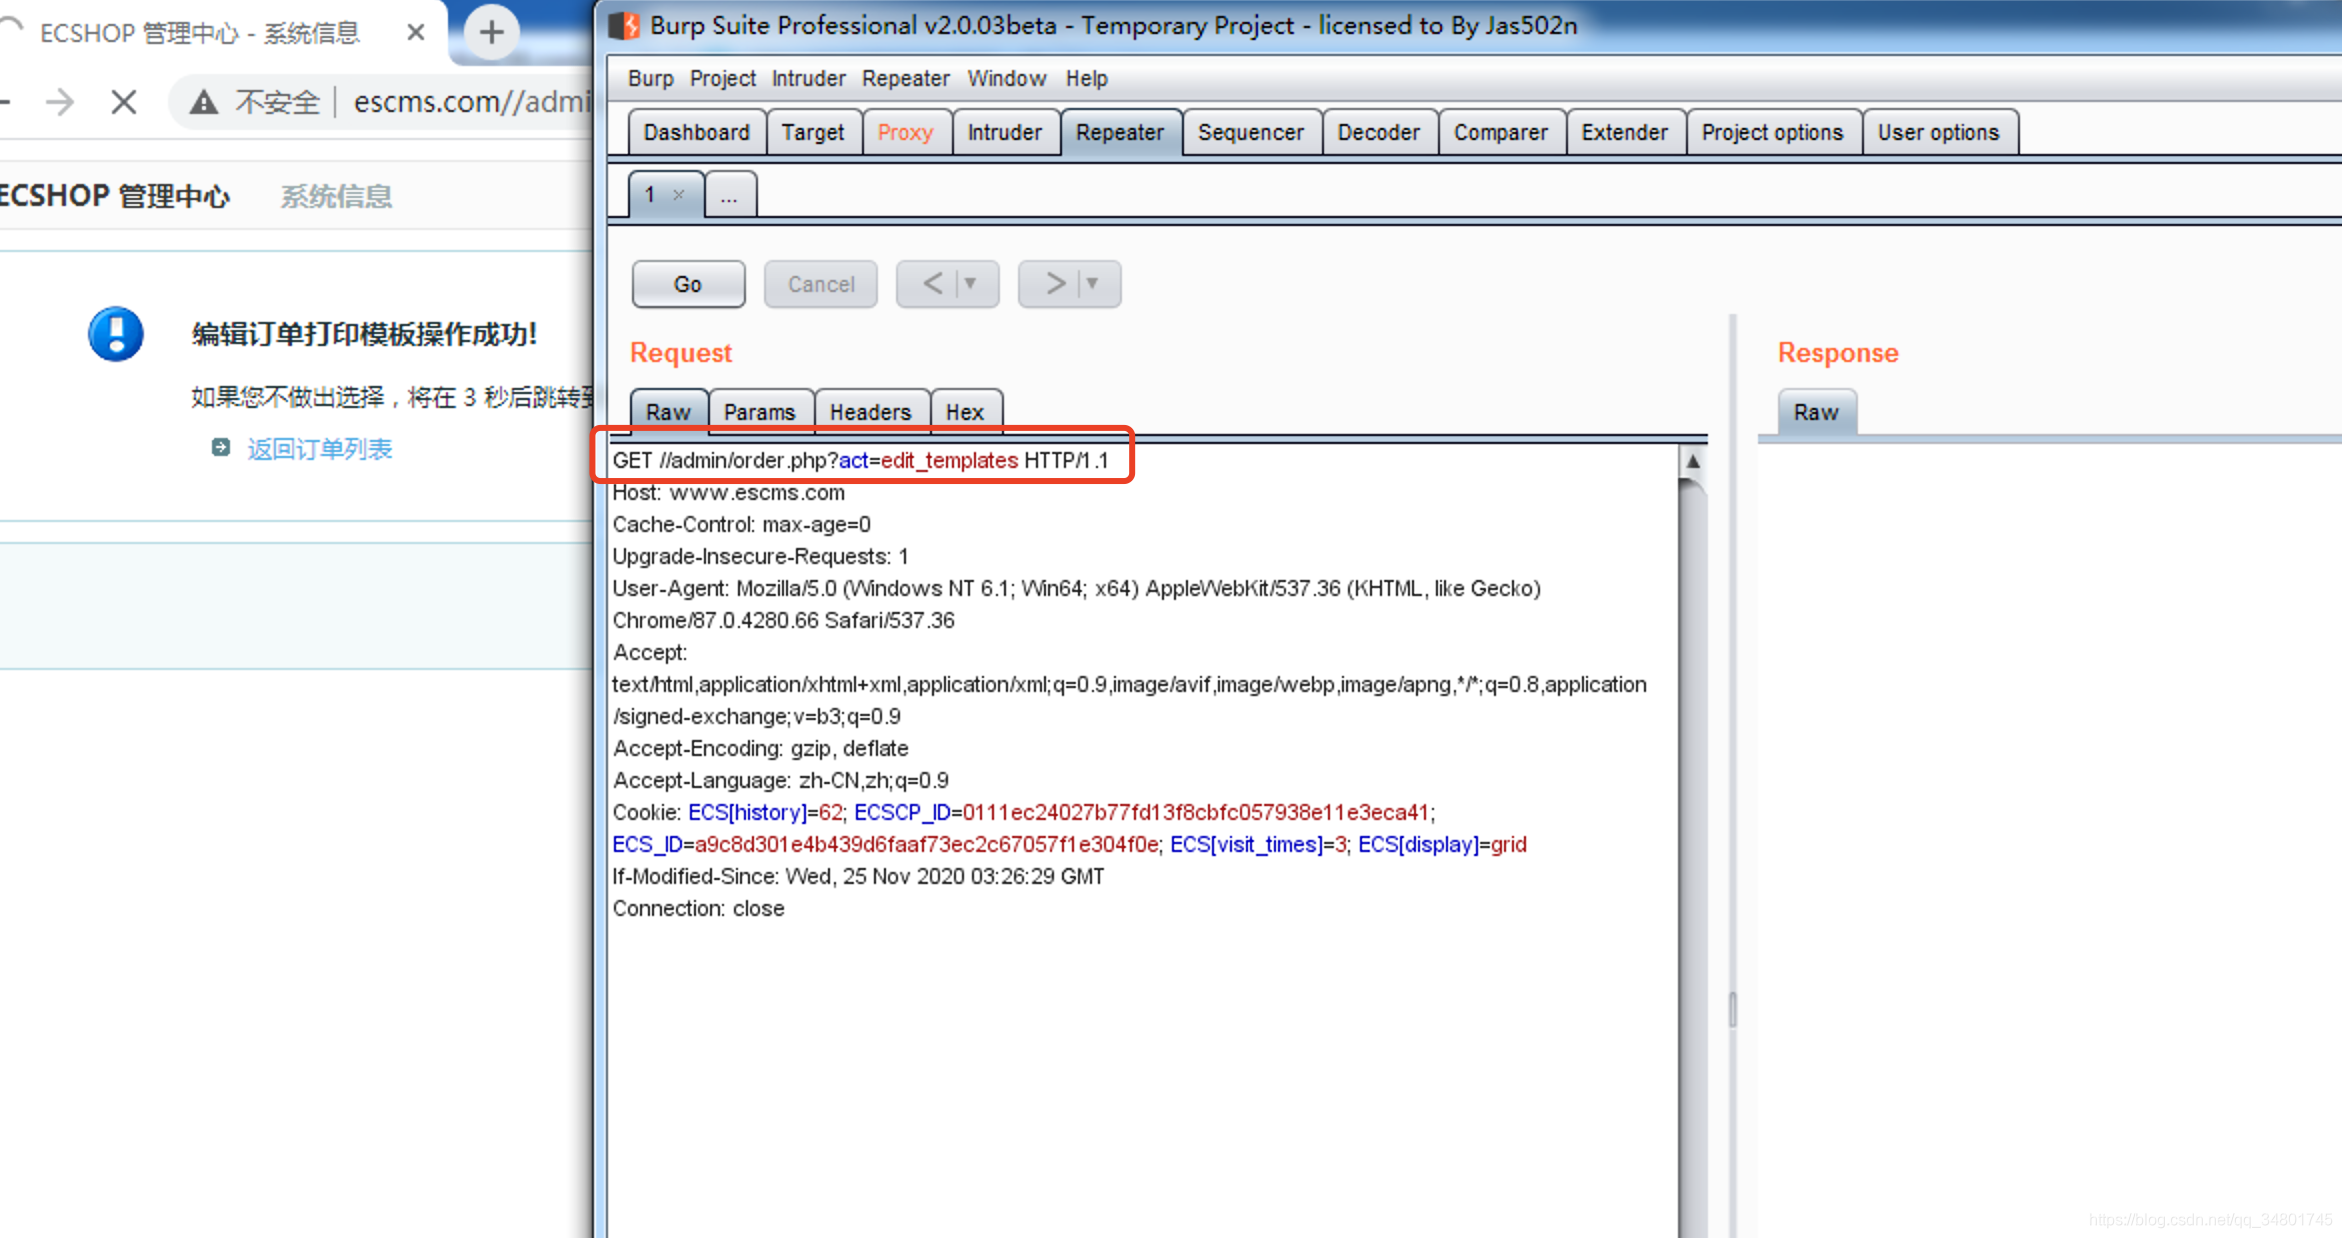Open the Intruder menu in menu bar

point(808,78)
